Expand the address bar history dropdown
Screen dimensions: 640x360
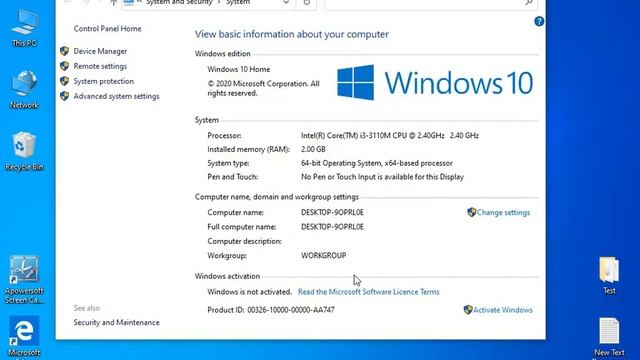pos(286,3)
